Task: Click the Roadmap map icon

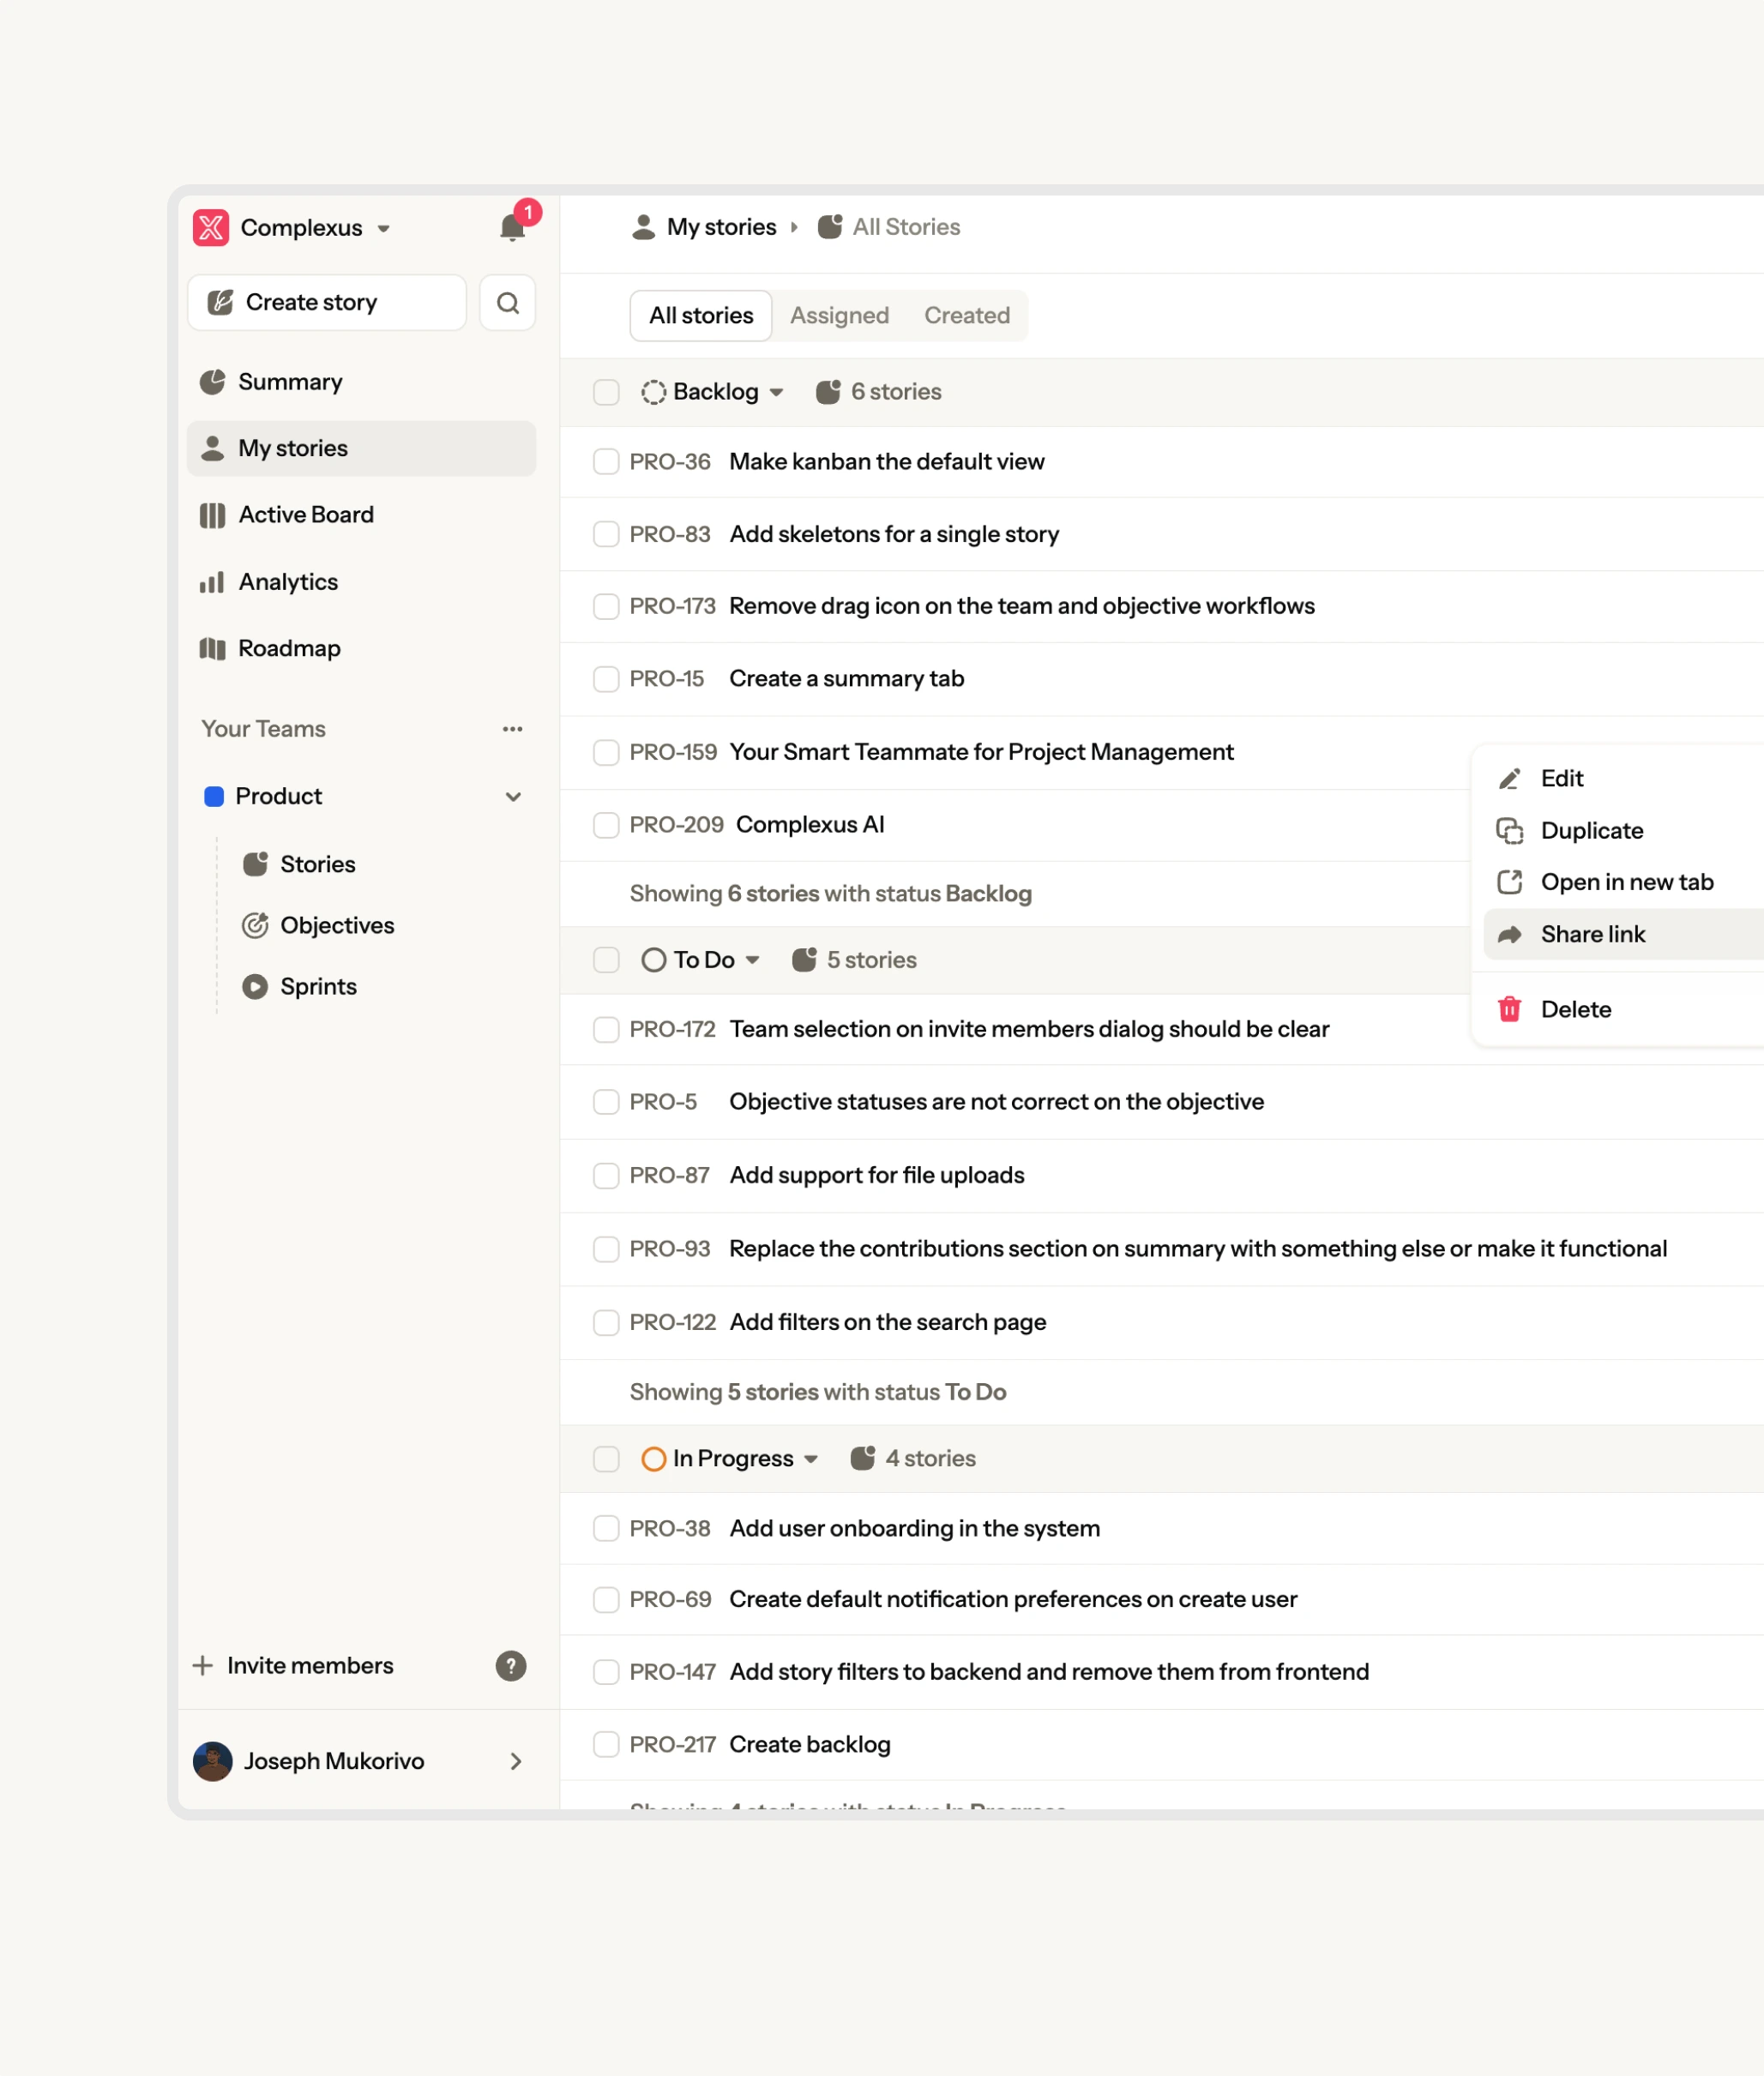Action: pyautogui.click(x=212, y=648)
